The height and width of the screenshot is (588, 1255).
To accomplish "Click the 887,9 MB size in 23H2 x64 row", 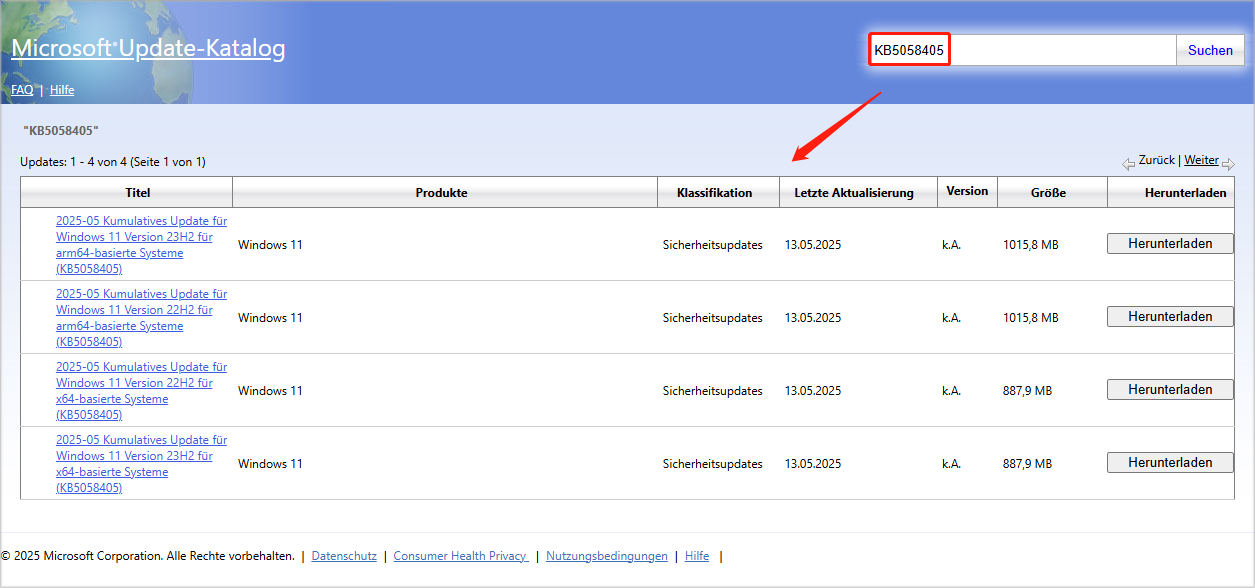I will [1027, 464].
